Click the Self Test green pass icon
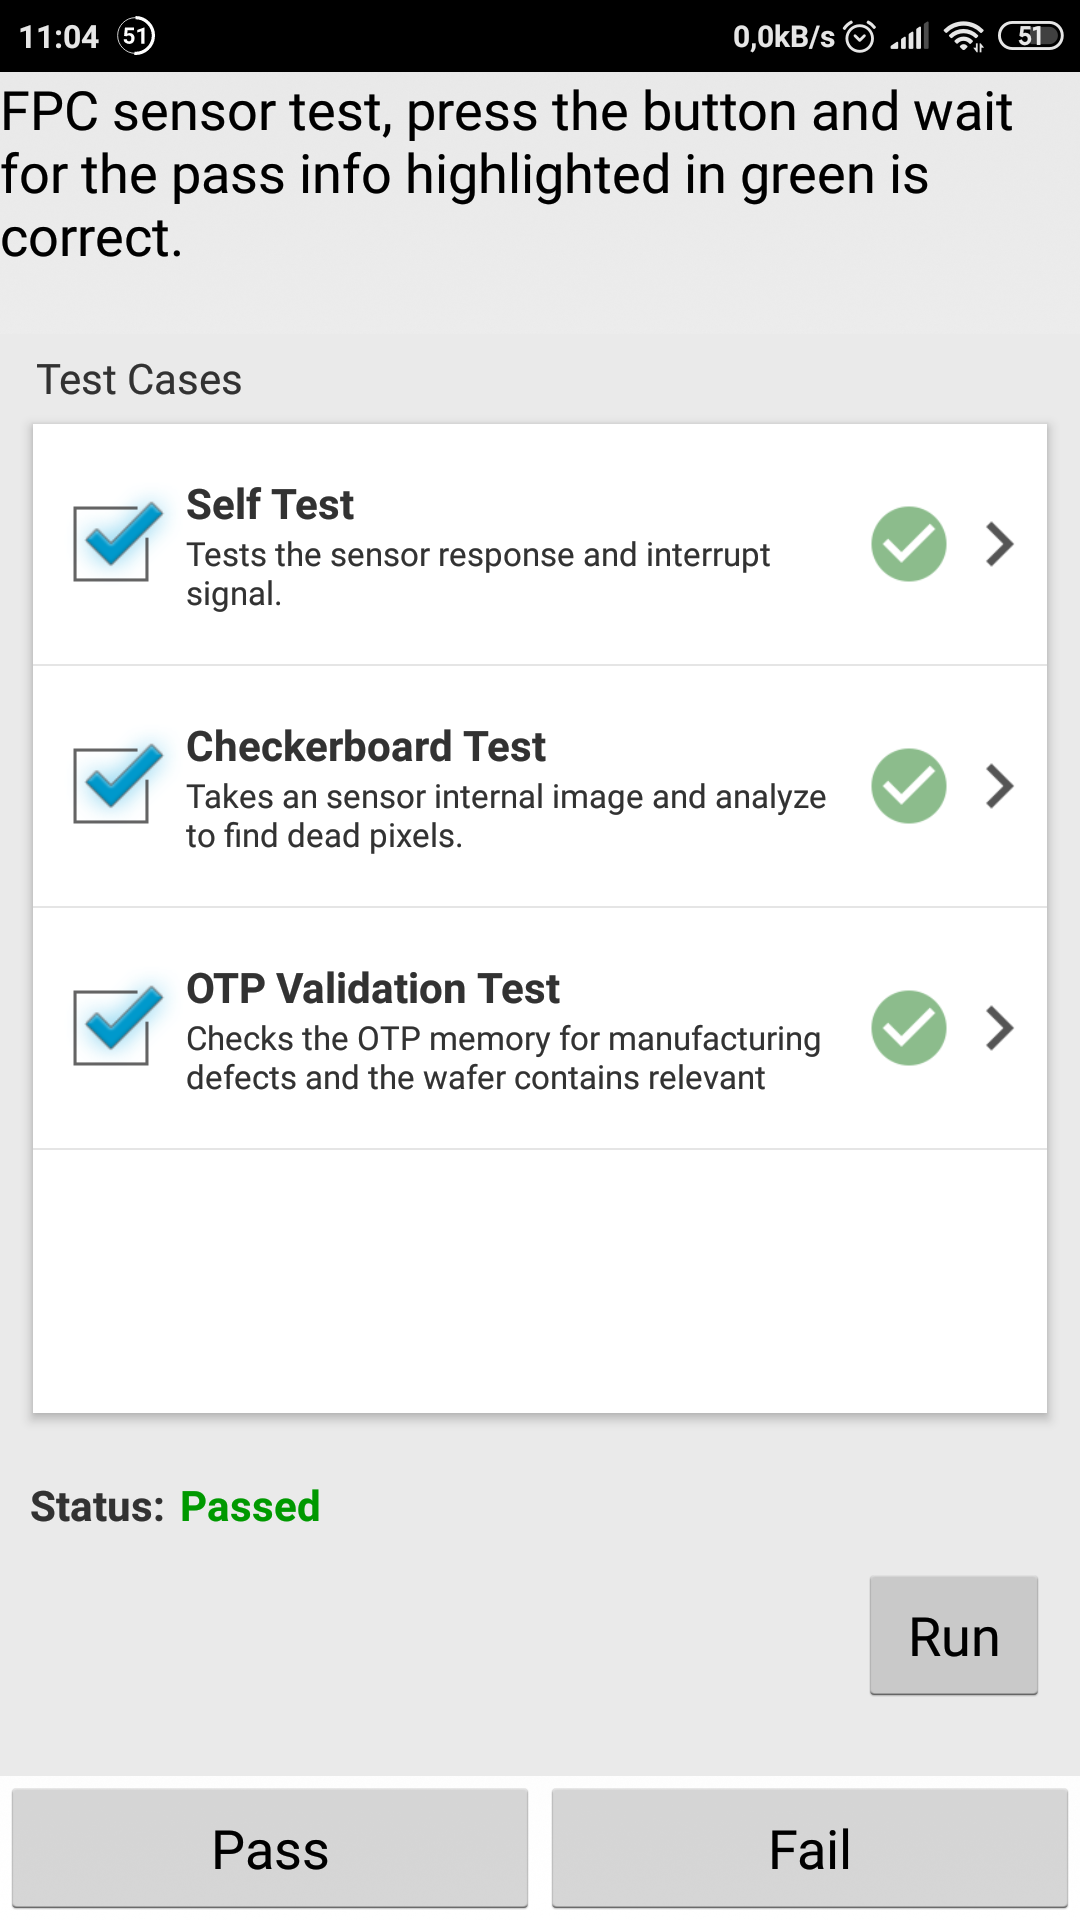1080x1920 pixels. (x=908, y=544)
